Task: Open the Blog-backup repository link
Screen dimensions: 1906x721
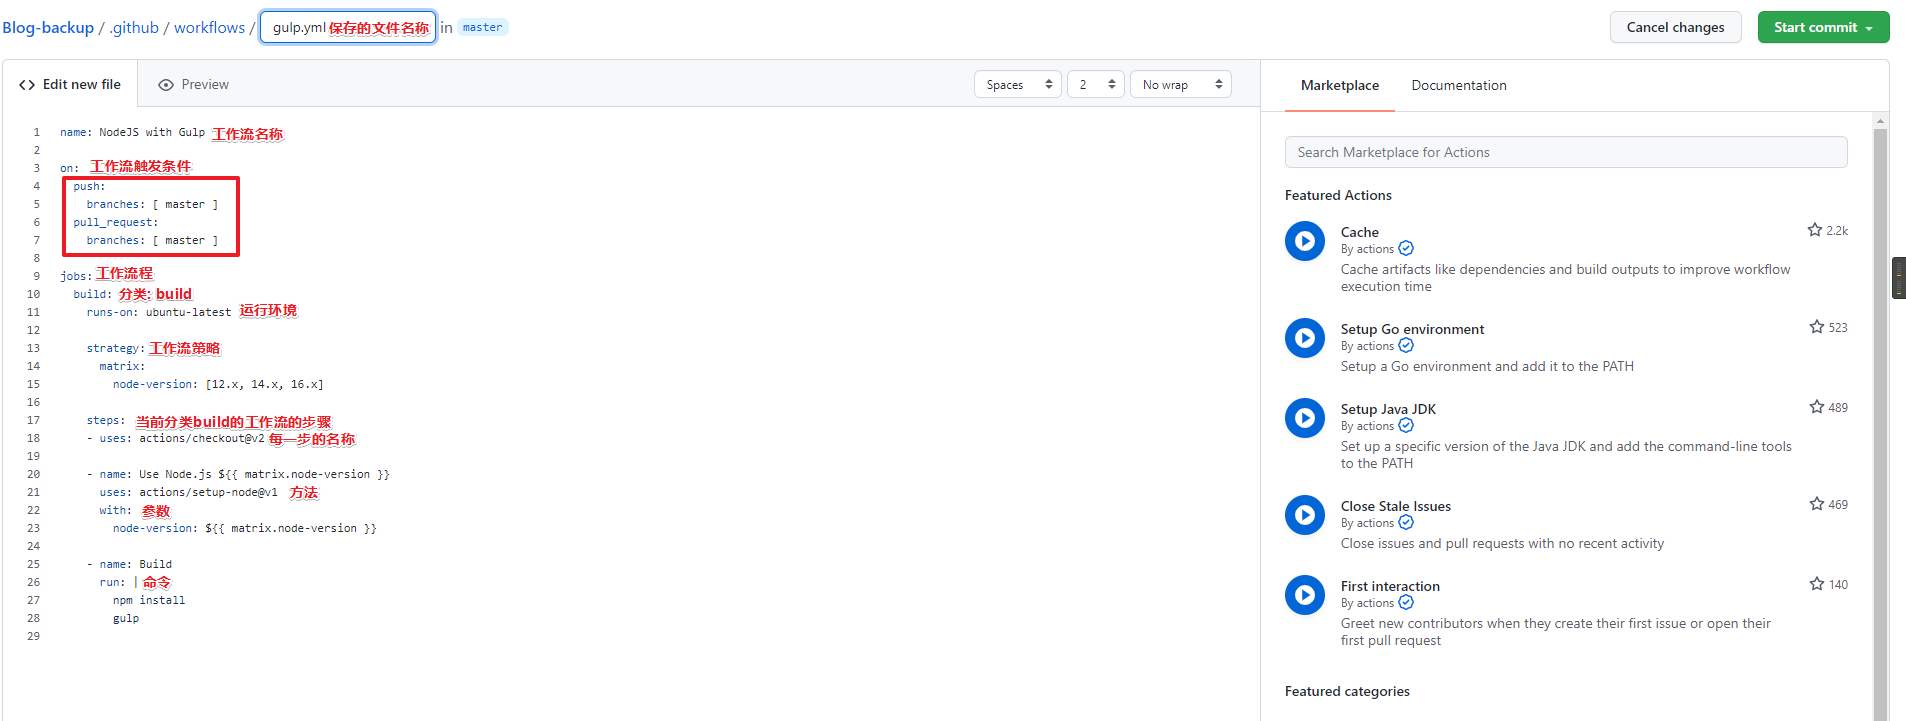Action: coord(48,28)
